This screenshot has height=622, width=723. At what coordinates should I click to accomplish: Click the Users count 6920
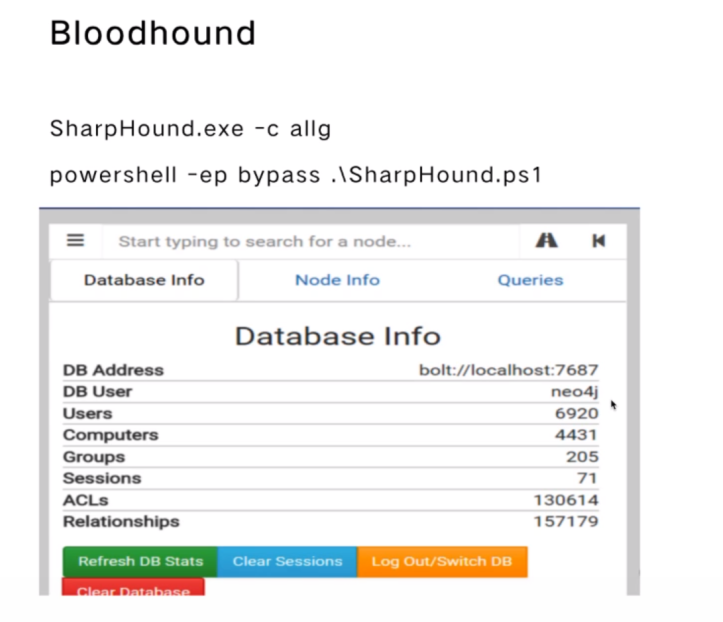[577, 413]
